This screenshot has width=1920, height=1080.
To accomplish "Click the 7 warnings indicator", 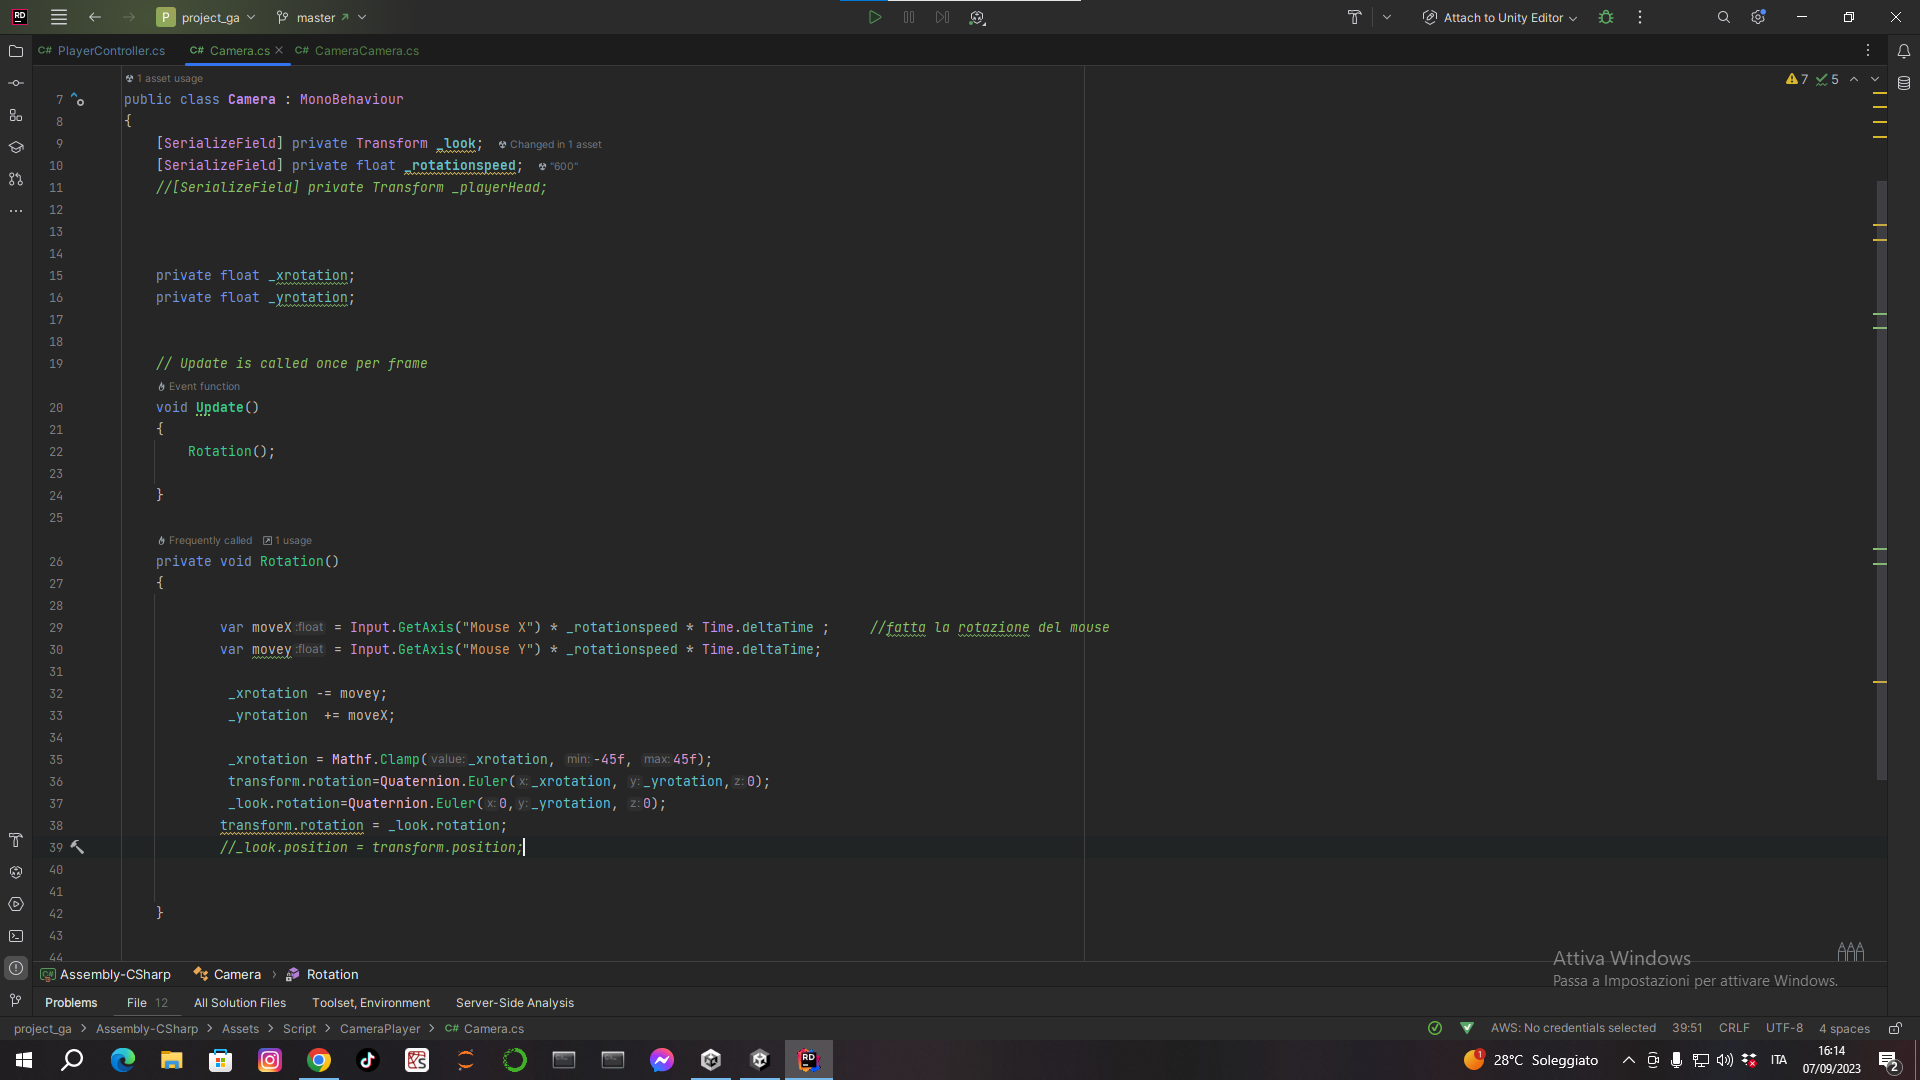I will click(1797, 79).
